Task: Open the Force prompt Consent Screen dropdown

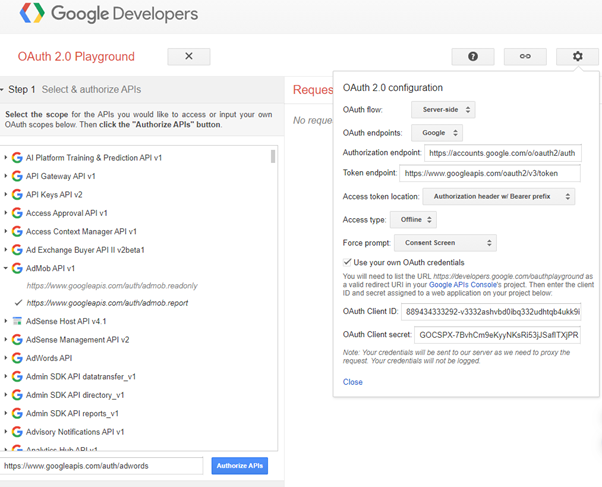Action: point(445,243)
